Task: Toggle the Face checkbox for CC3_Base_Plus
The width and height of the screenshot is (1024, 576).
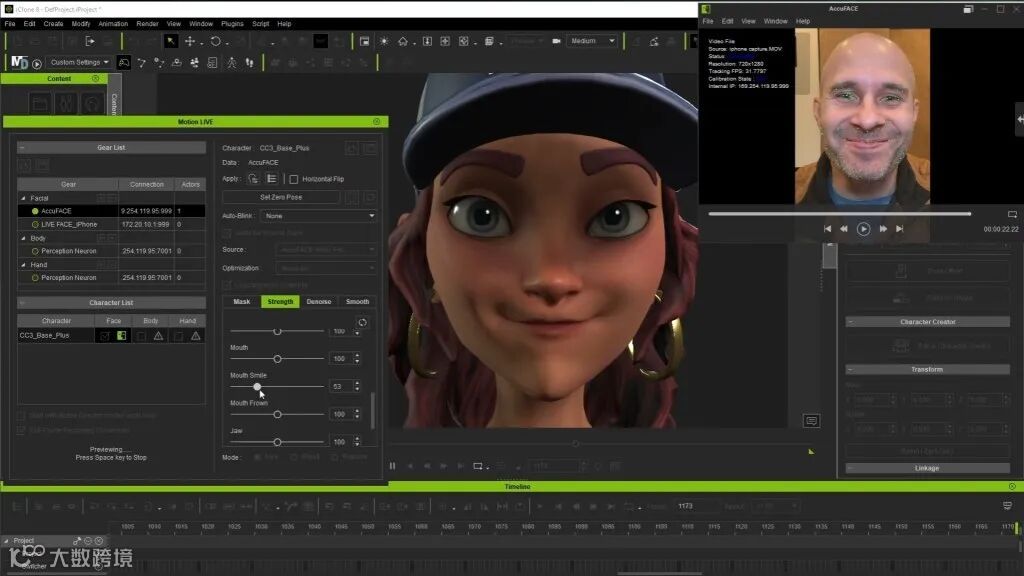Action: [x=104, y=336]
